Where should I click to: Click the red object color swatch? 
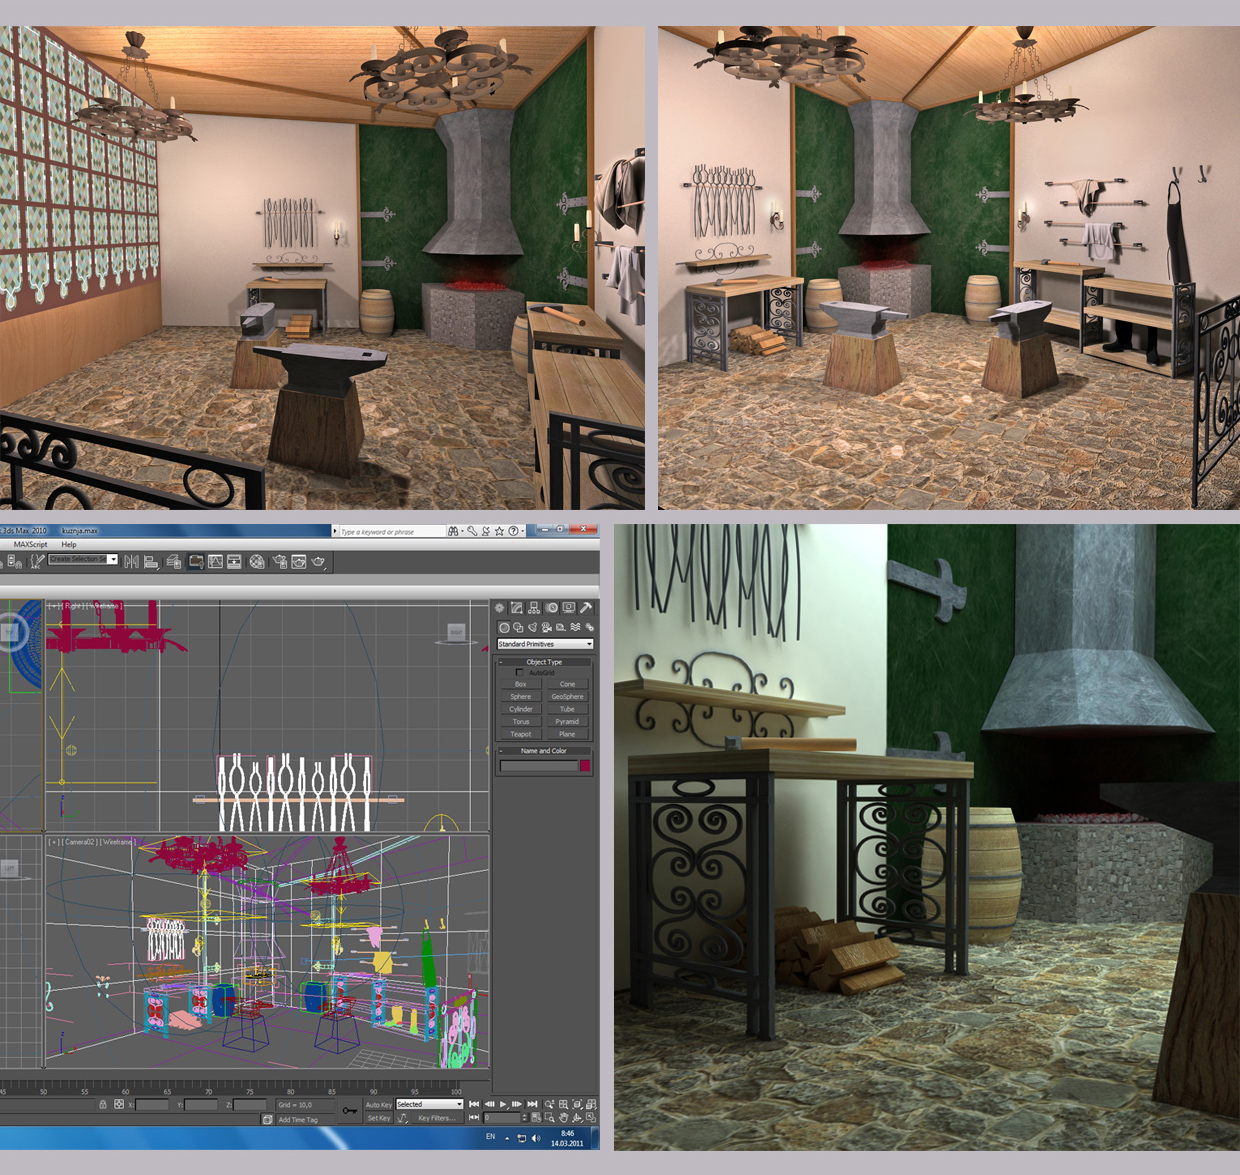585,766
